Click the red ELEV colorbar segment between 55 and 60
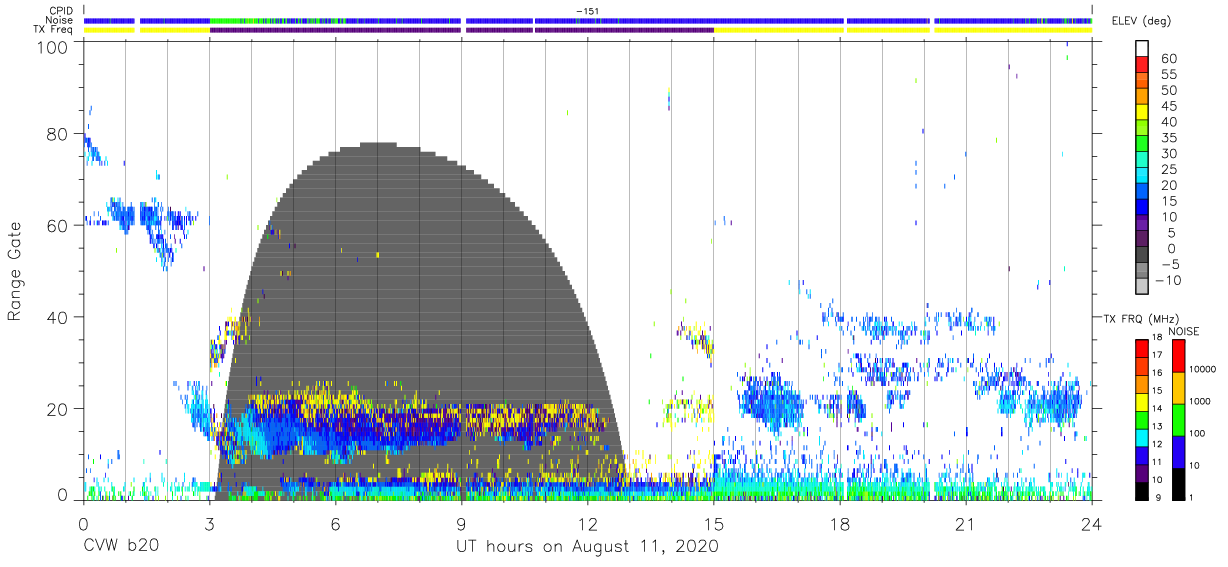Screen dimensions: 1228x567 click(x=1142, y=66)
